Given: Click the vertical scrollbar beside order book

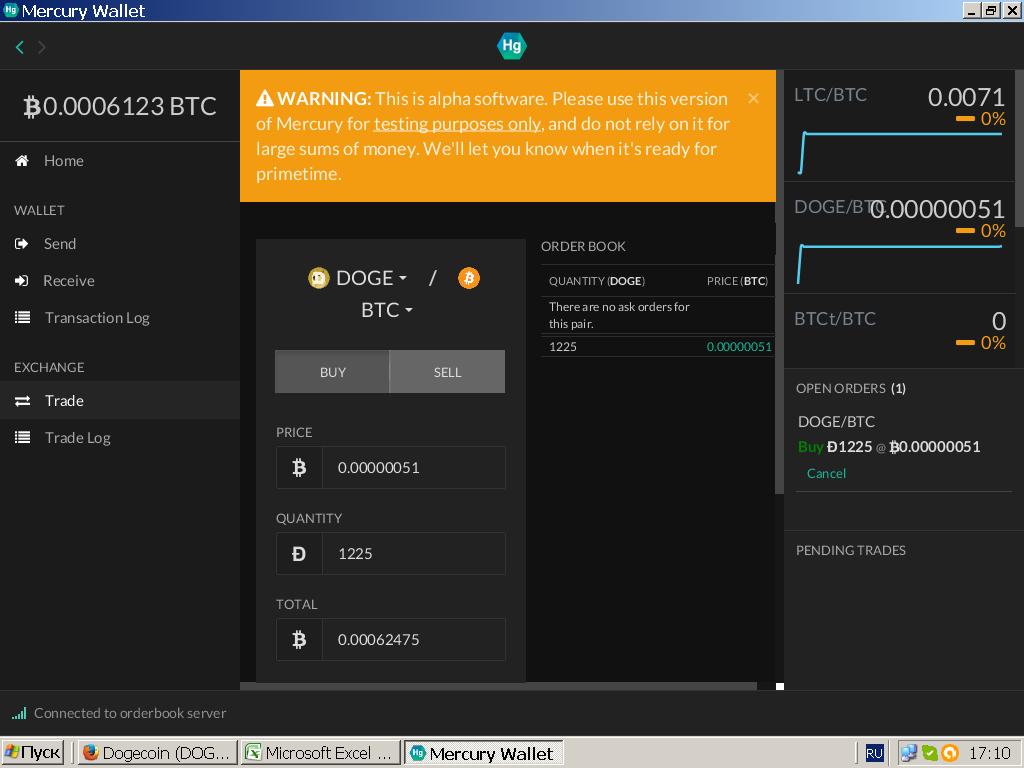Looking at the screenshot, I should (x=779, y=282).
